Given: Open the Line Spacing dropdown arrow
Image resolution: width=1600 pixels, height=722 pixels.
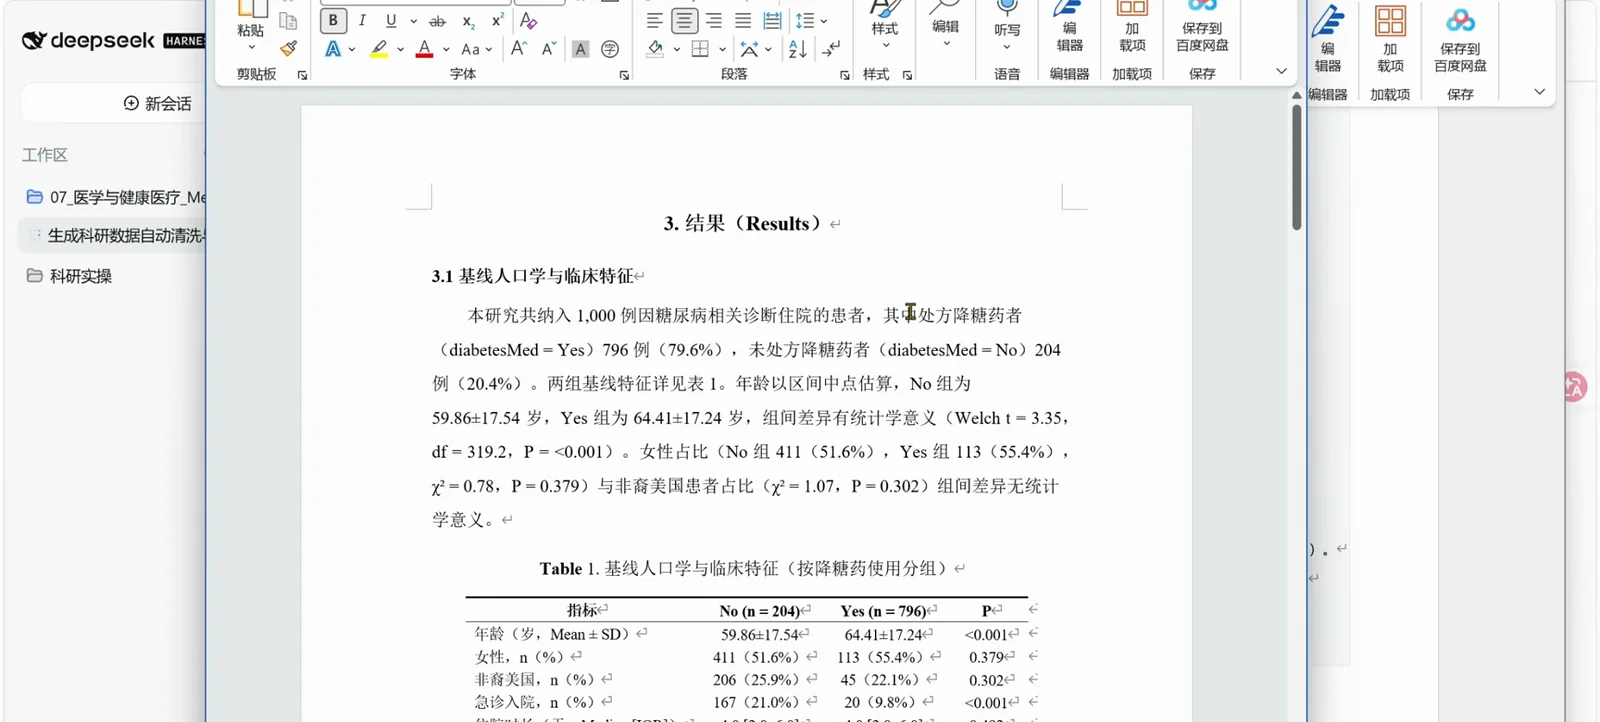Looking at the screenshot, I should [824, 21].
